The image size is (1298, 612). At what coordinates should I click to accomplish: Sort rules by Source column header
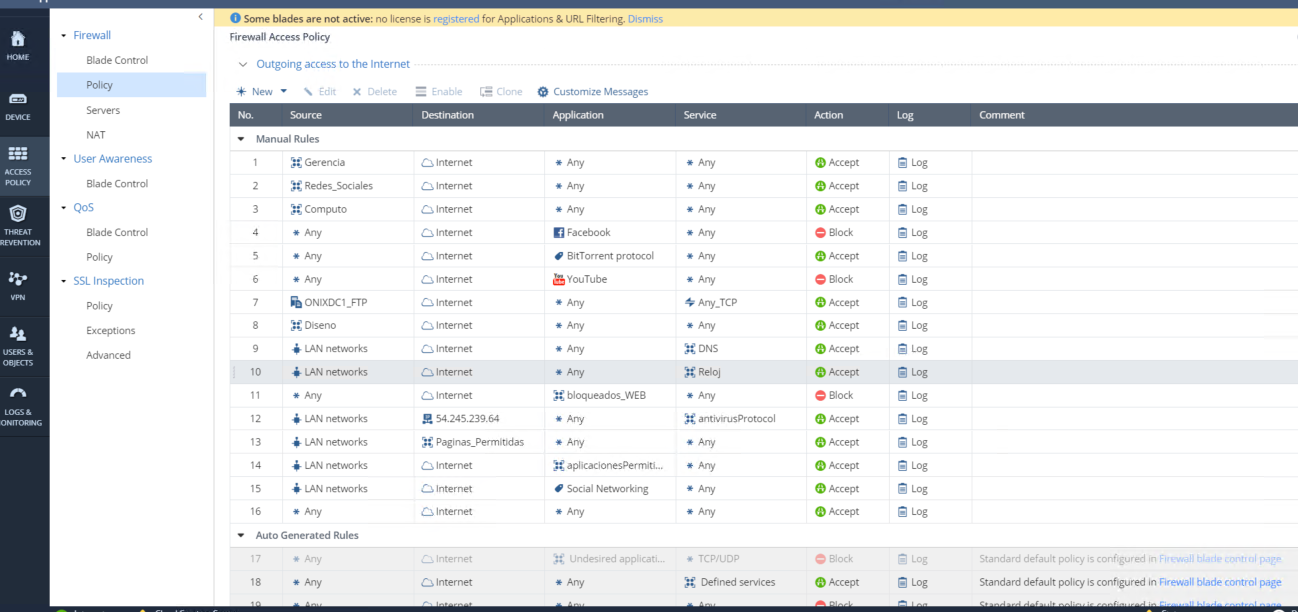point(306,115)
